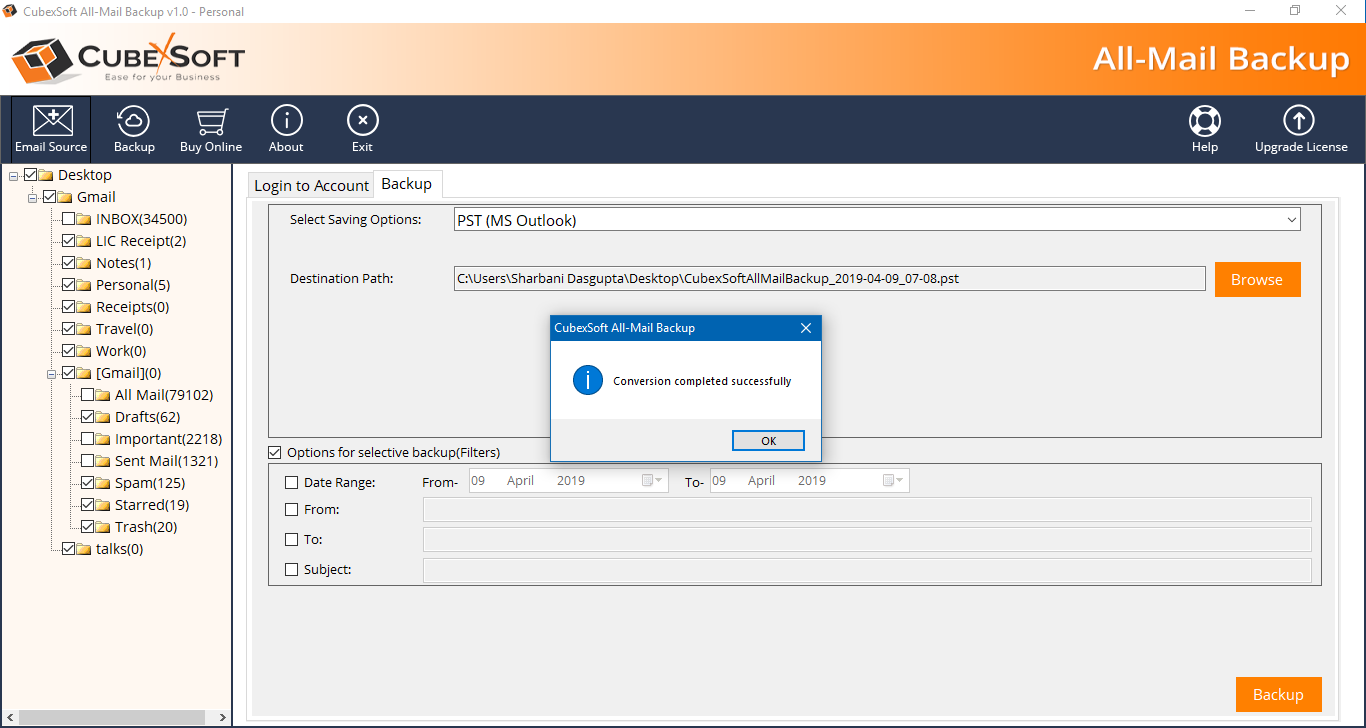Open the About info icon
The height and width of the screenshot is (728, 1366).
(286, 129)
